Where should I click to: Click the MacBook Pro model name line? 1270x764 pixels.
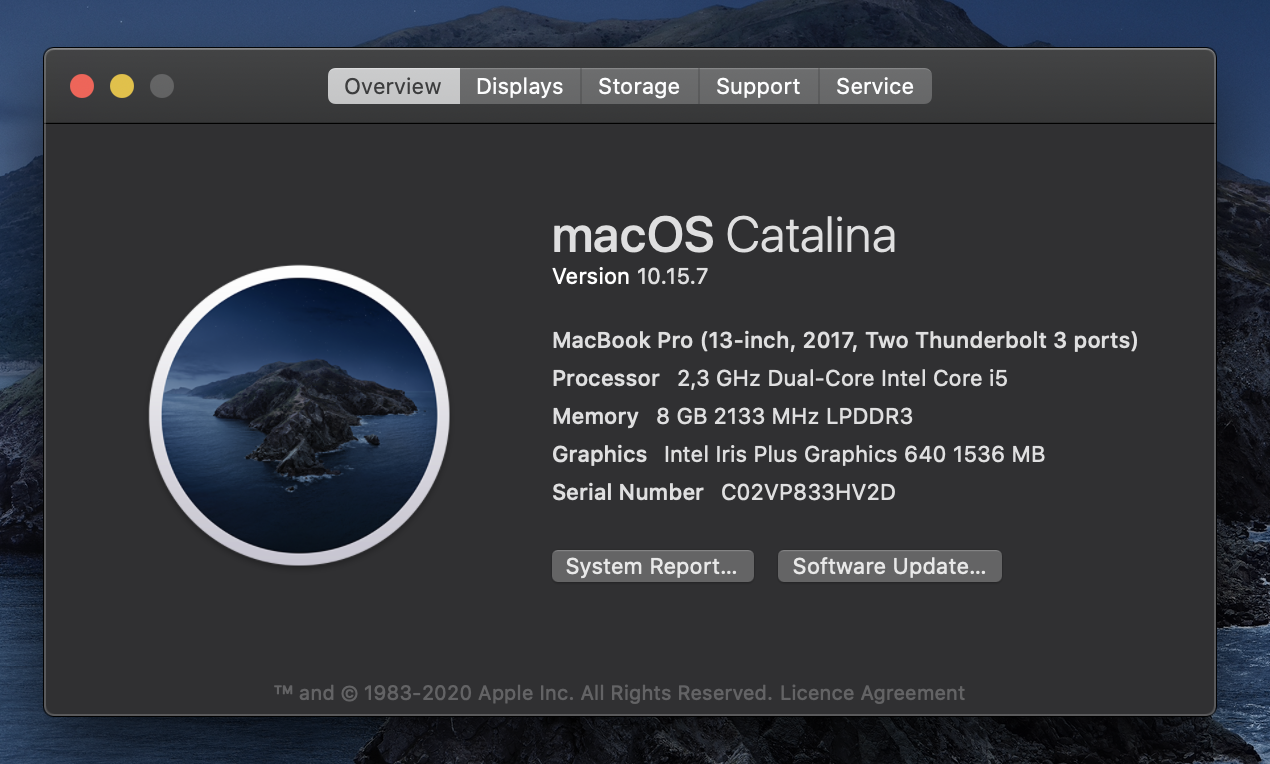pyautogui.click(x=845, y=341)
